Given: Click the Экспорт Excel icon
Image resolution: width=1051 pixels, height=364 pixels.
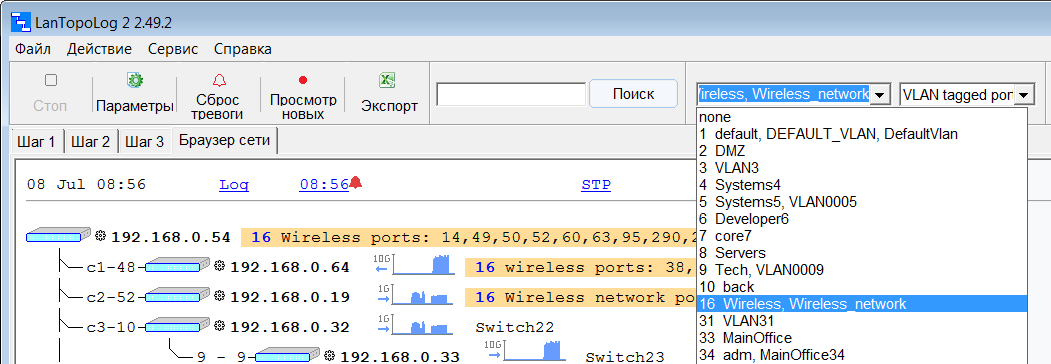Looking at the screenshot, I should 386,80.
